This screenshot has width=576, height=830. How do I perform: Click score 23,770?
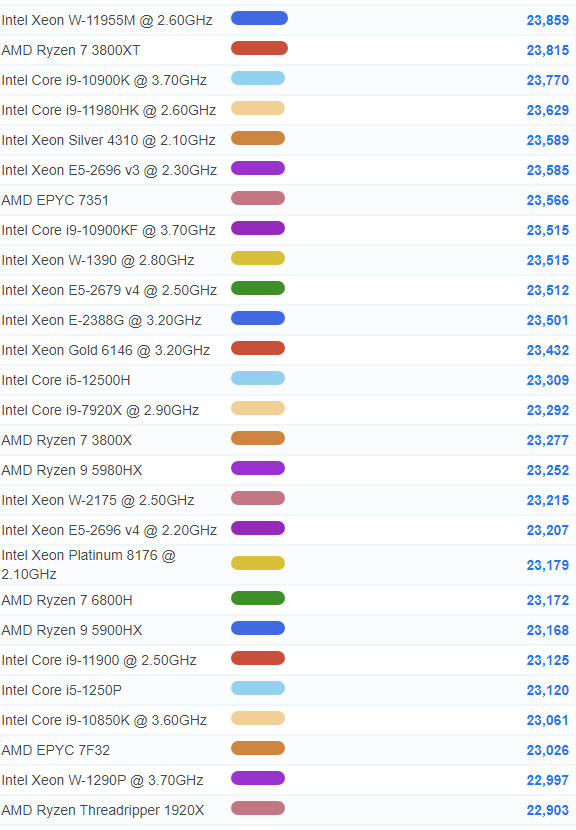pos(547,80)
